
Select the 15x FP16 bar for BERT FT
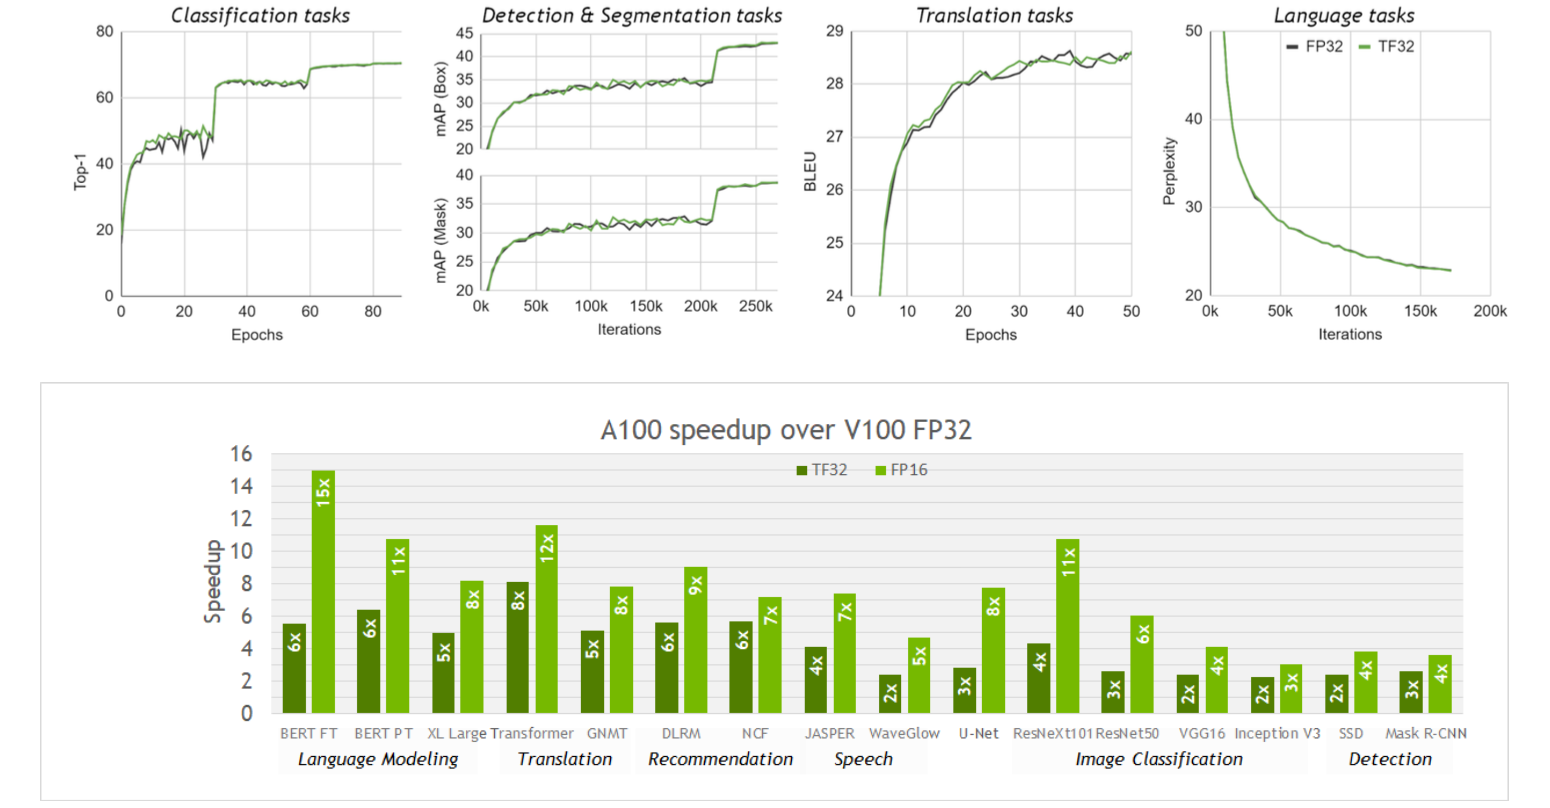click(x=323, y=591)
